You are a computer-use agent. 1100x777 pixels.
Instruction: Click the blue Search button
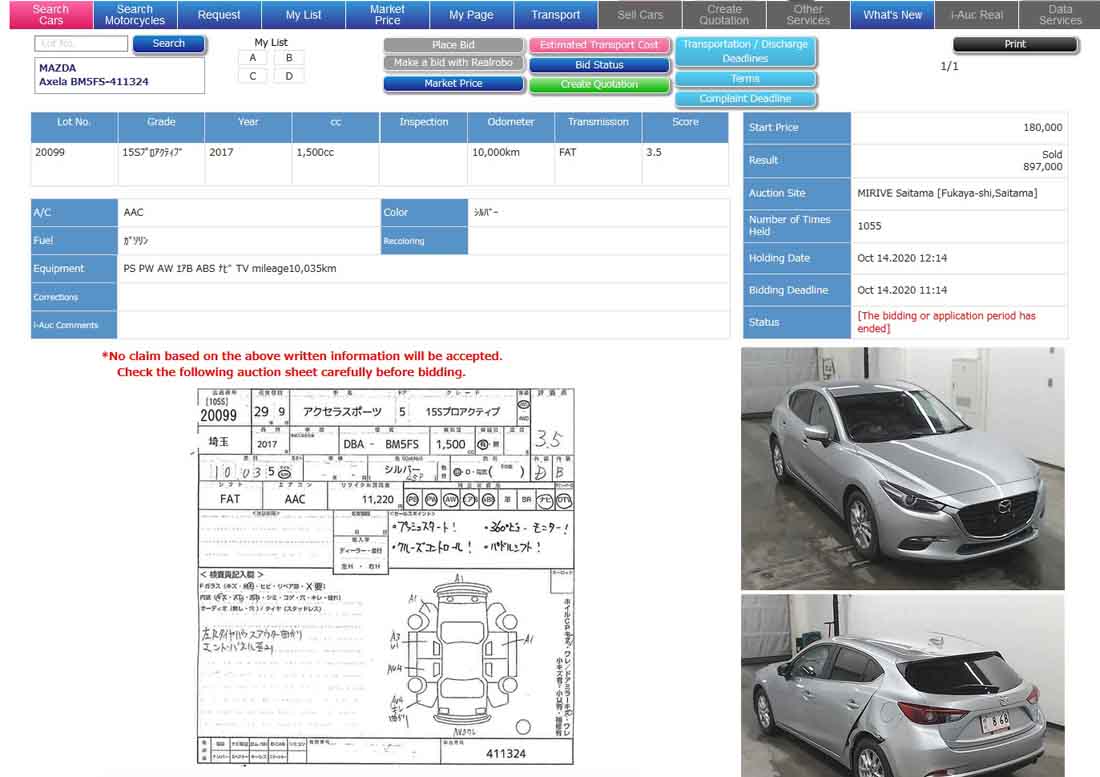169,43
